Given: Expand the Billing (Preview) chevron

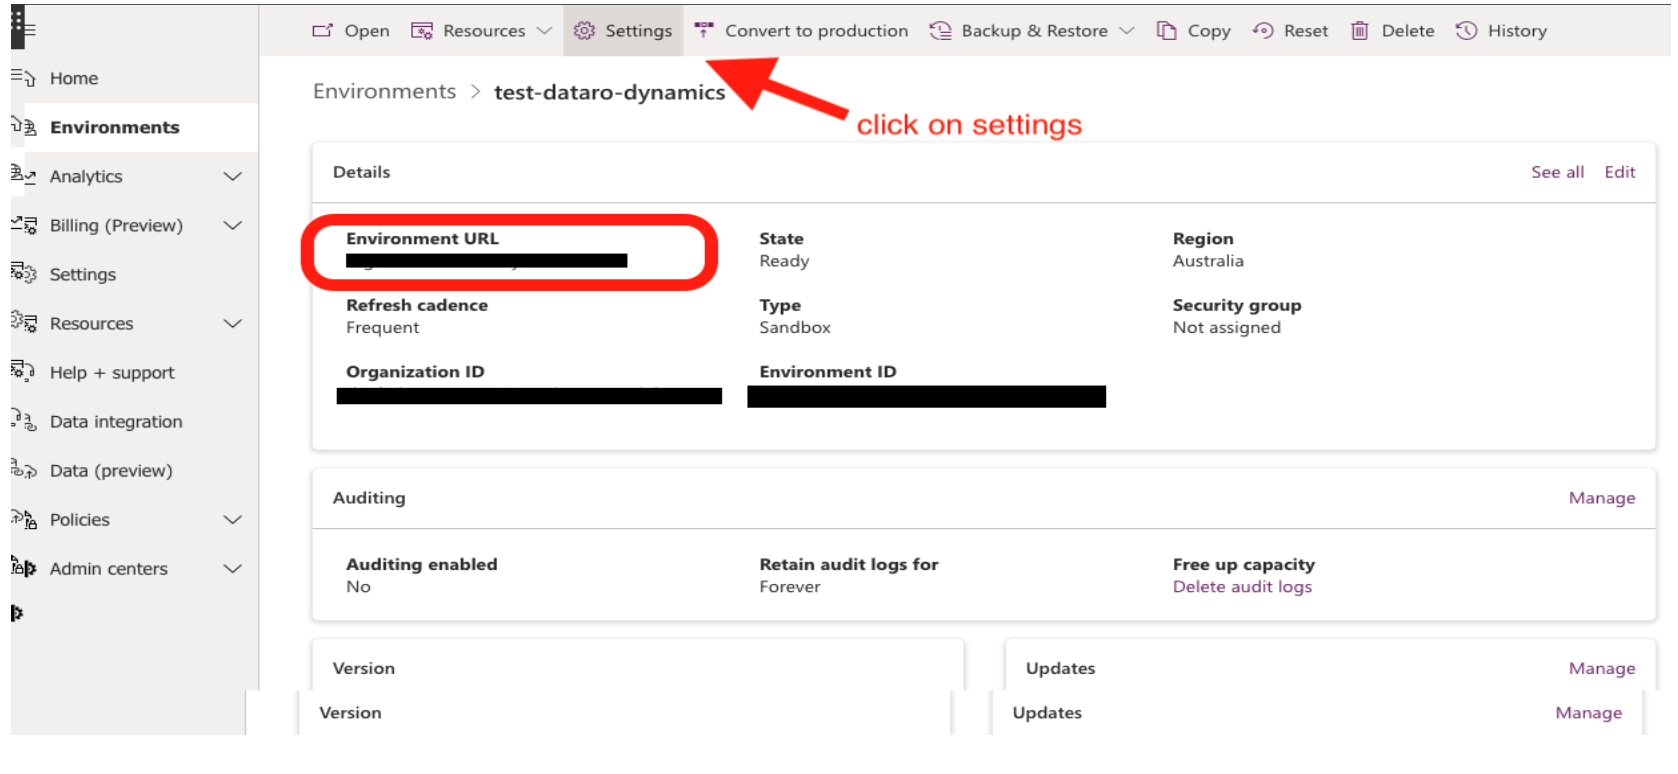Looking at the screenshot, I should pyautogui.click(x=233, y=225).
